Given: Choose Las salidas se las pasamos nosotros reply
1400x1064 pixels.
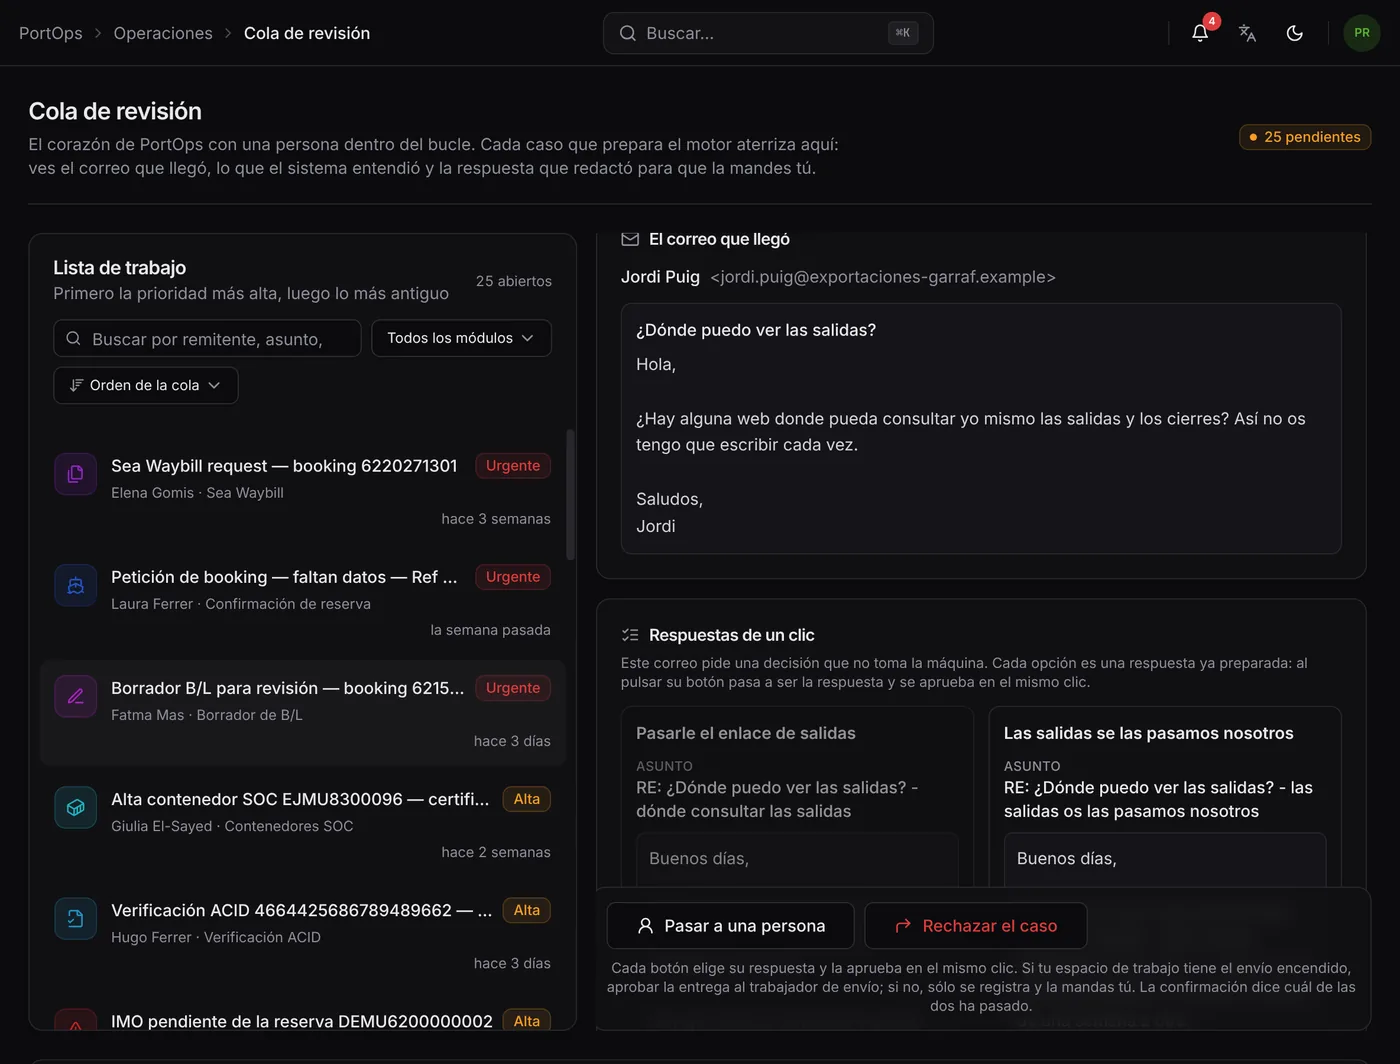Looking at the screenshot, I should pos(1165,796).
